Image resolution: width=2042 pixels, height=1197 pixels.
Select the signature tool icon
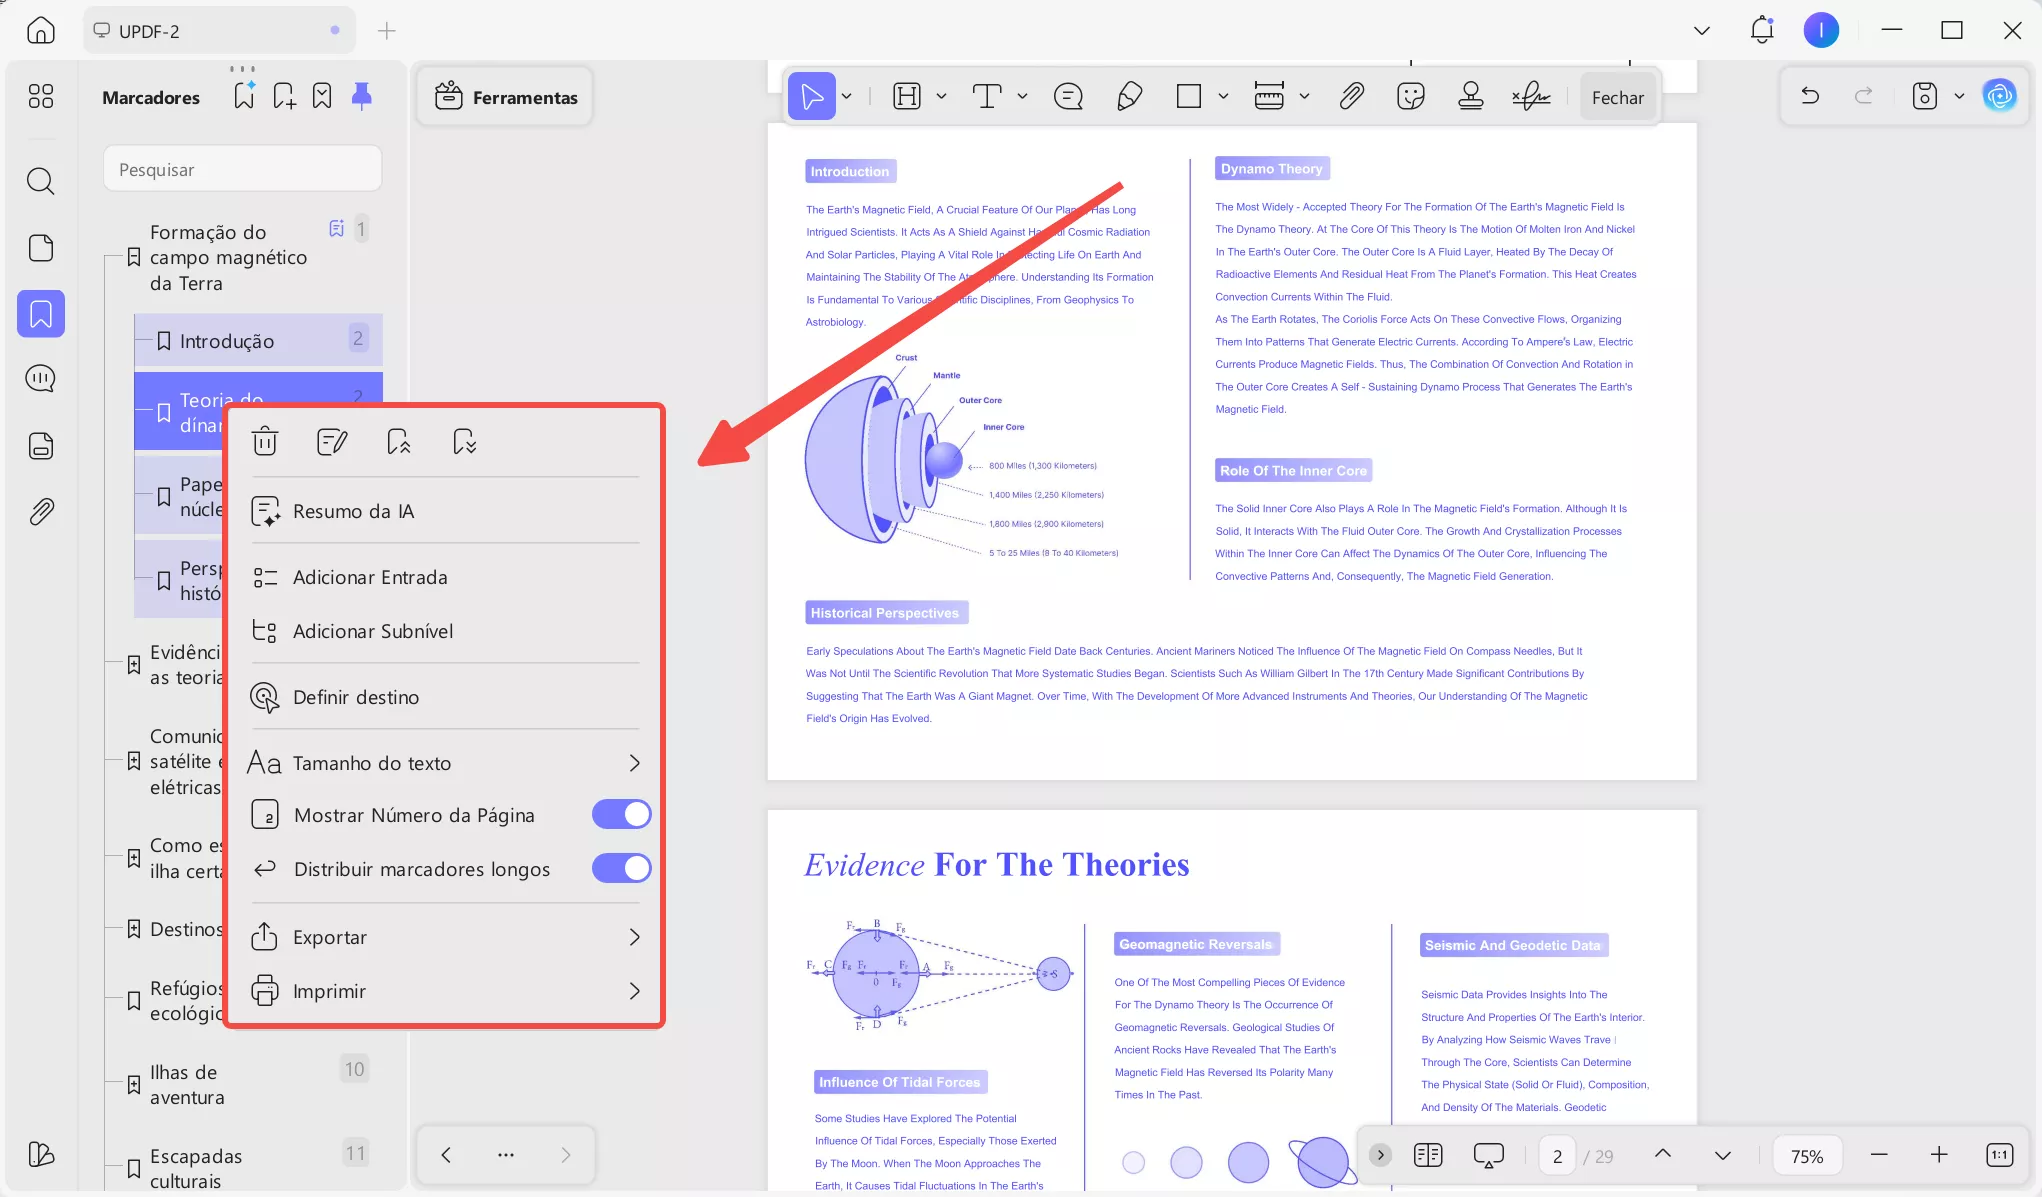tap(1531, 96)
